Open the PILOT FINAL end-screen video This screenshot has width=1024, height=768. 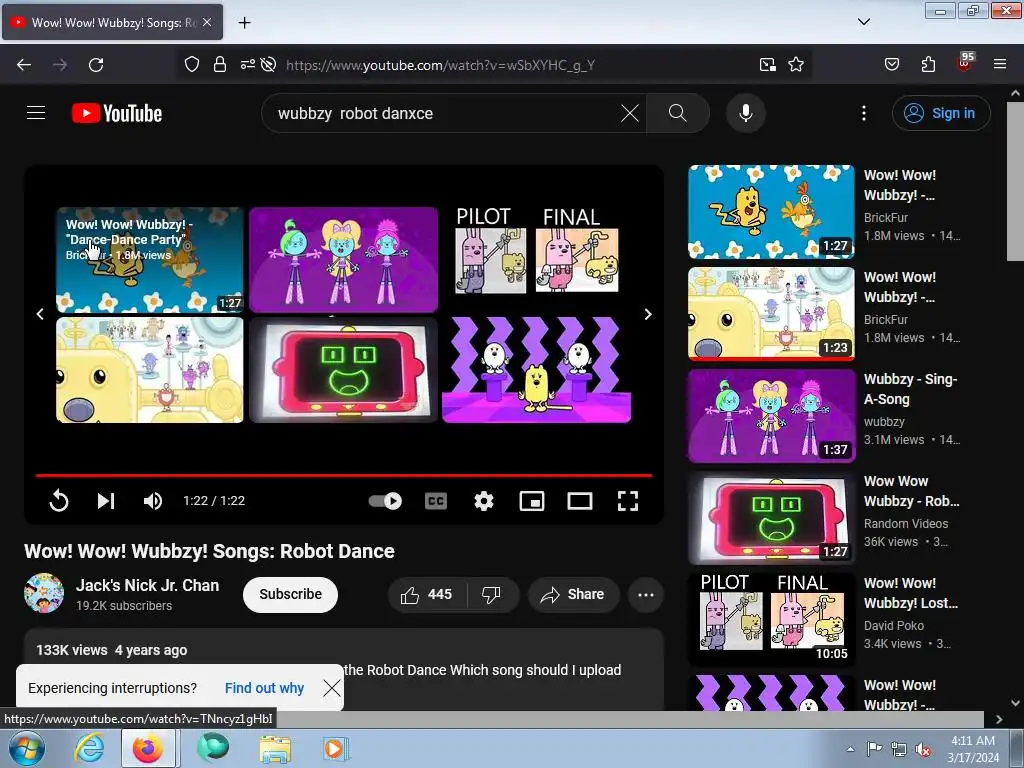click(537, 260)
